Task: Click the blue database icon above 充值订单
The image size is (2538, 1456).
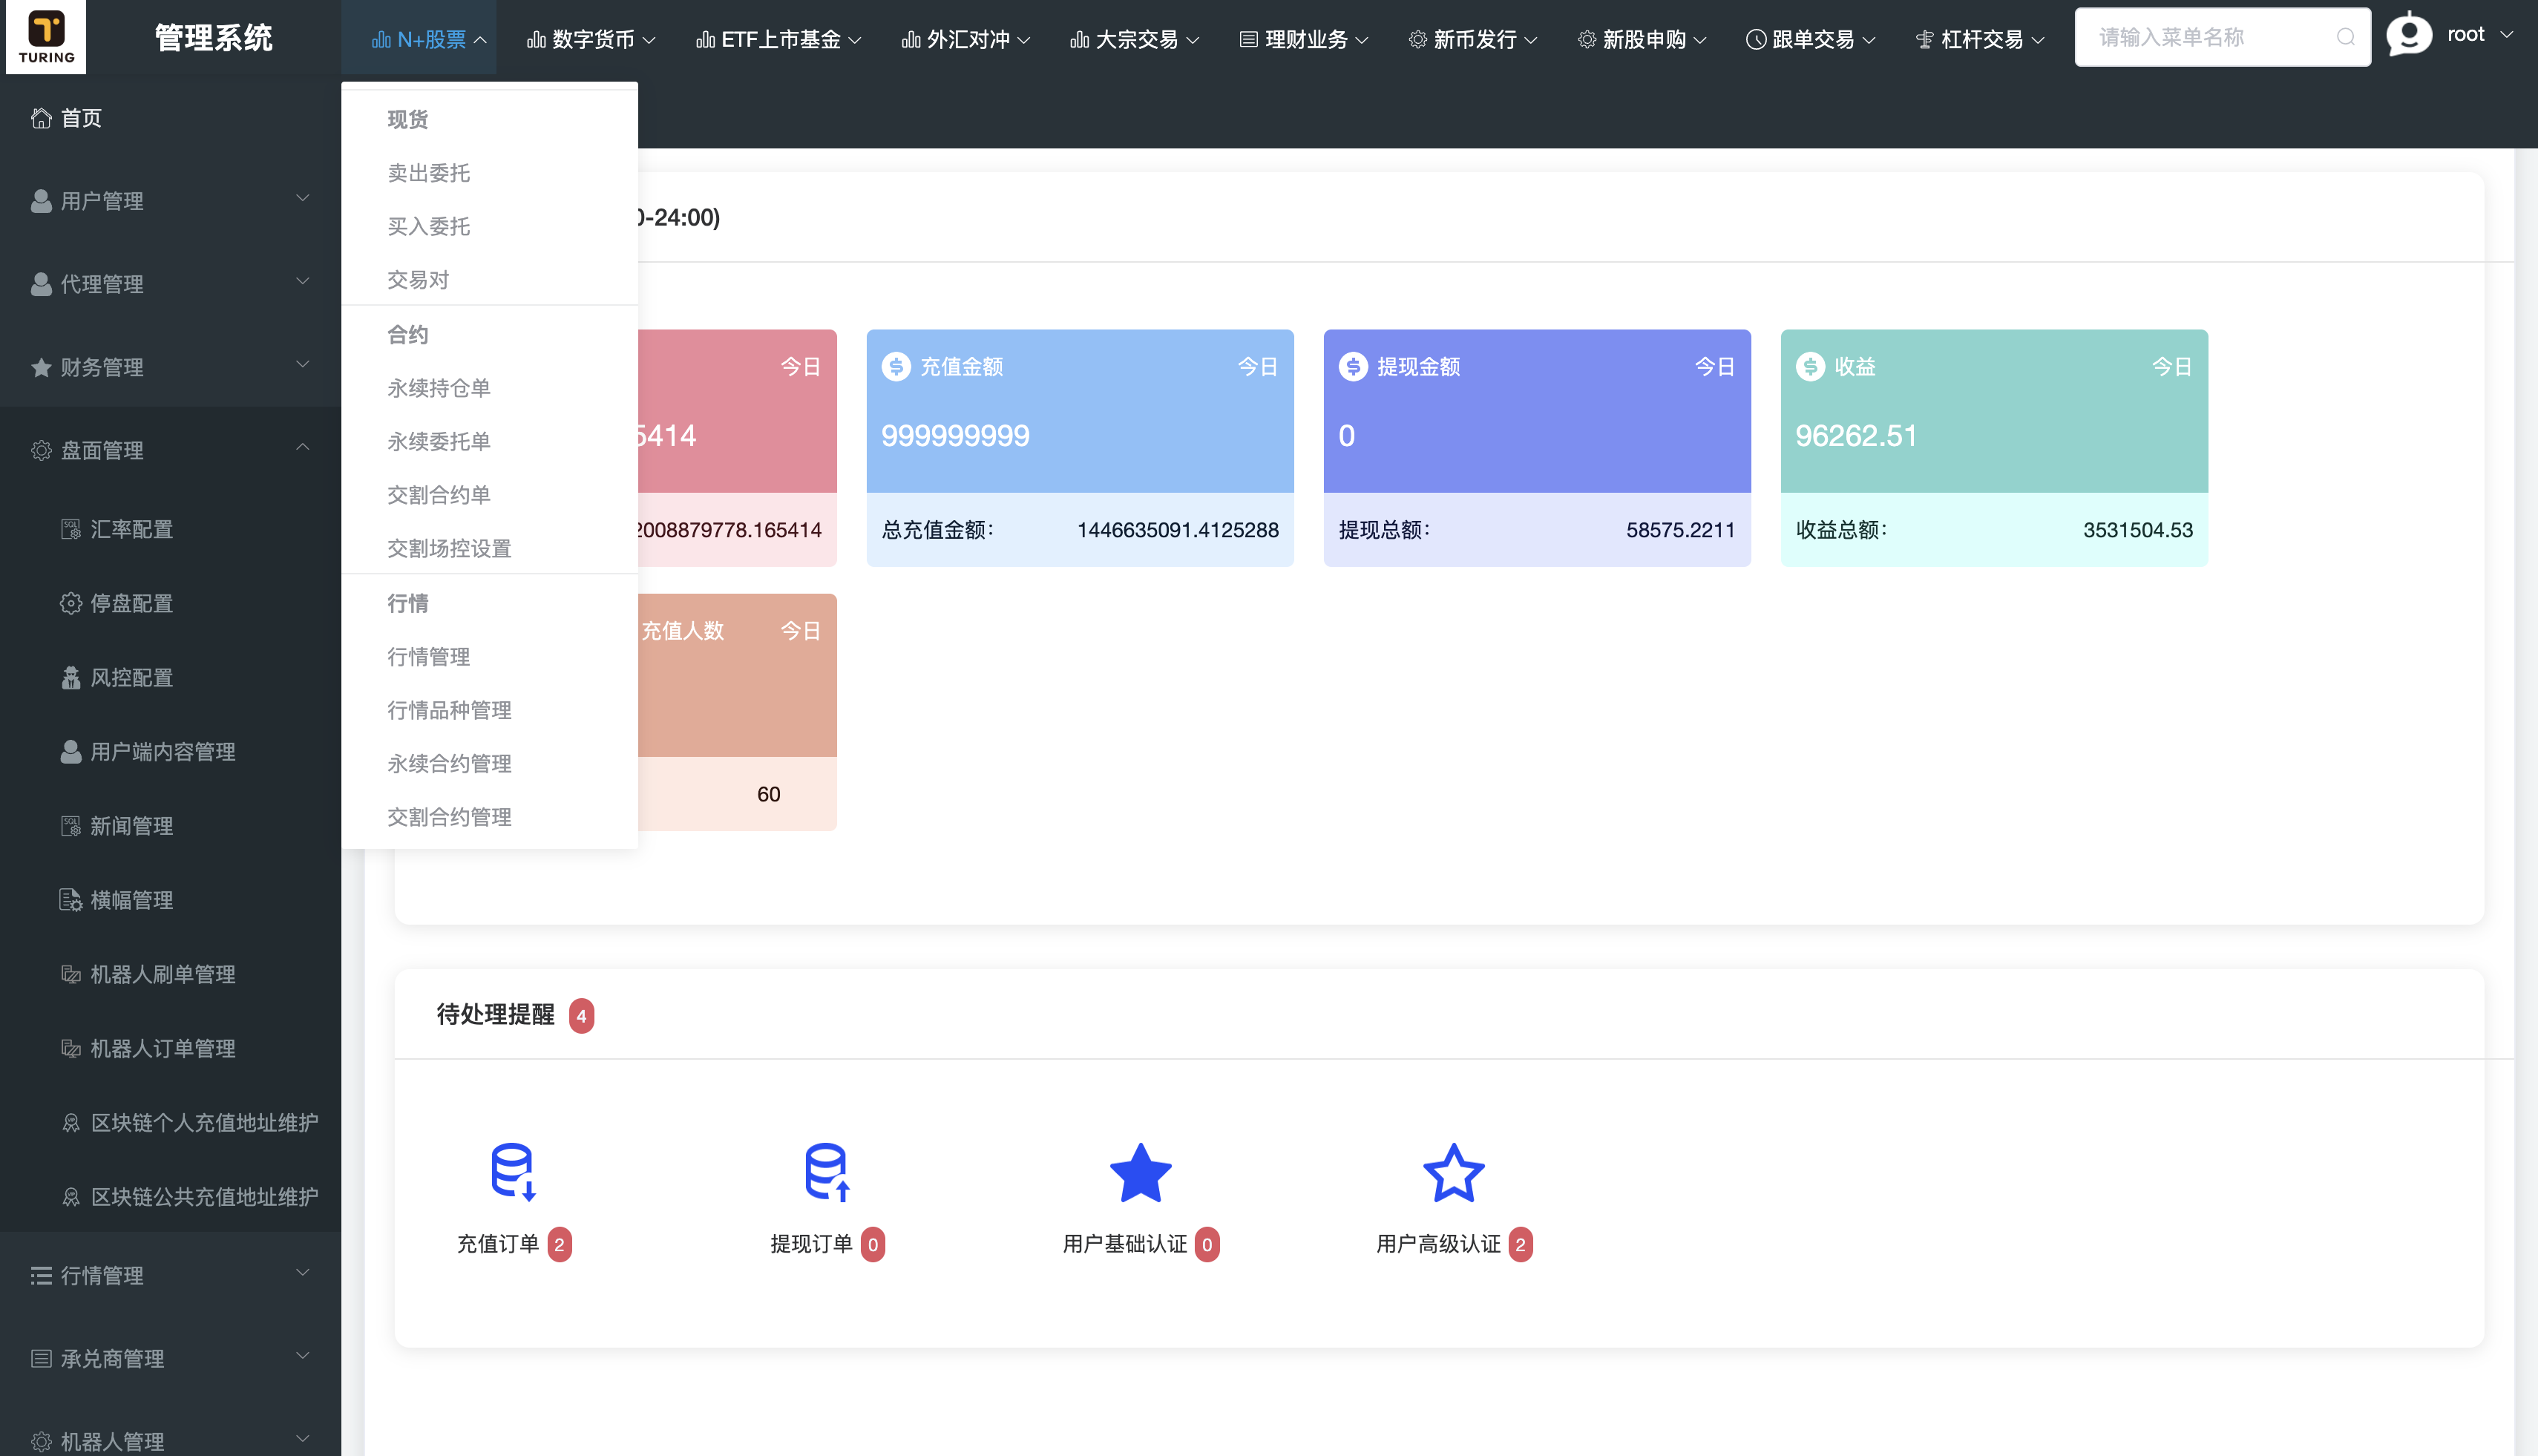Action: click(513, 1172)
